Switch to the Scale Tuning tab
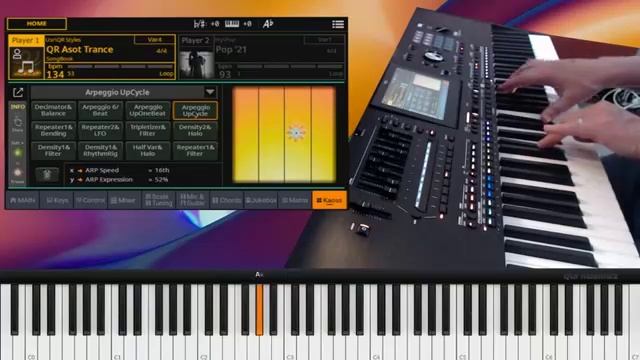The width and height of the screenshot is (640, 360). tap(158, 200)
